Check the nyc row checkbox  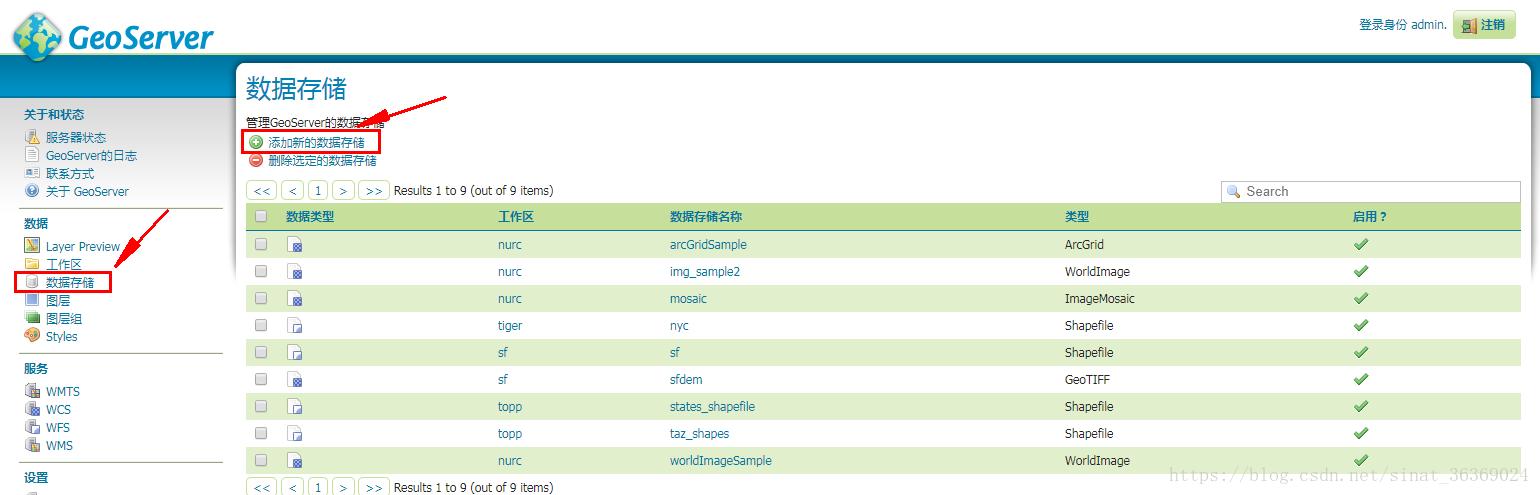coord(261,325)
